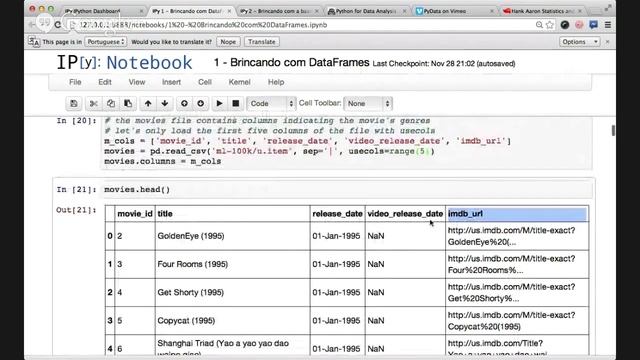Click the browser address bar

302,25
